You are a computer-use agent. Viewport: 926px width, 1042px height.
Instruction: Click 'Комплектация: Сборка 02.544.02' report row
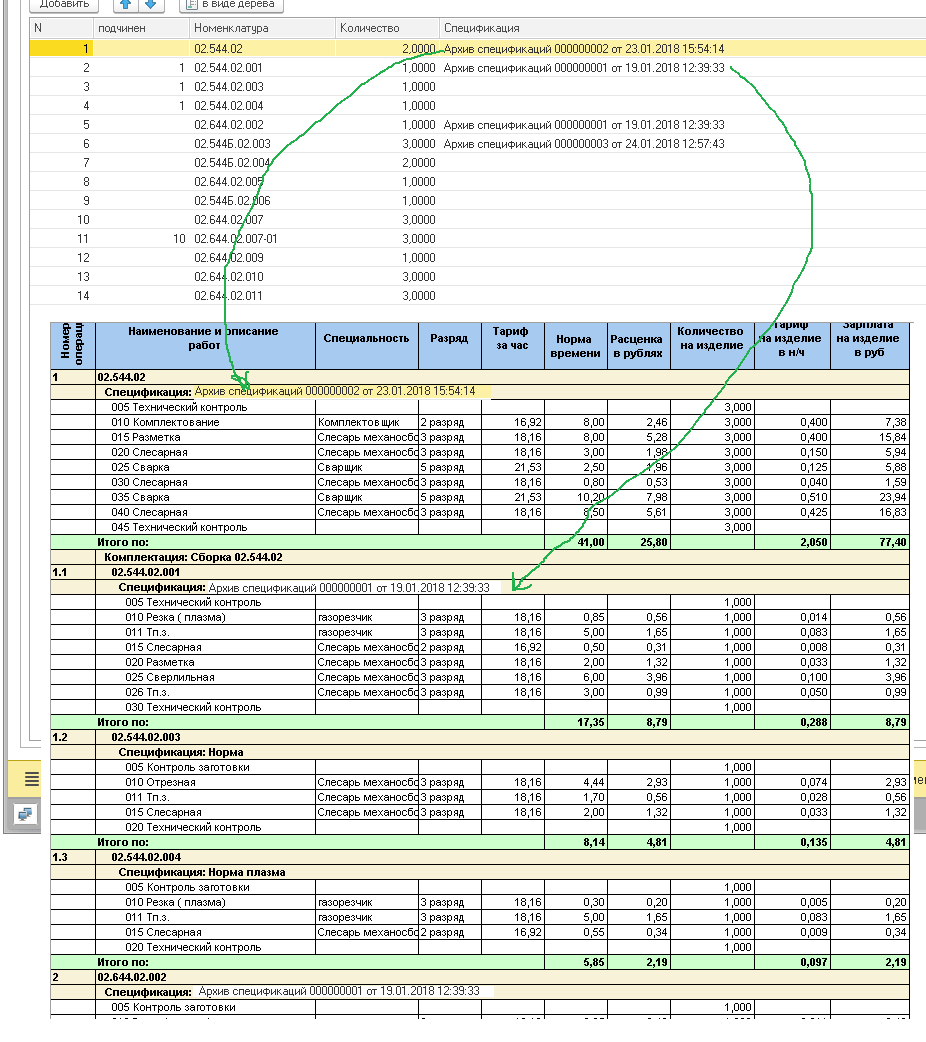pos(192,557)
